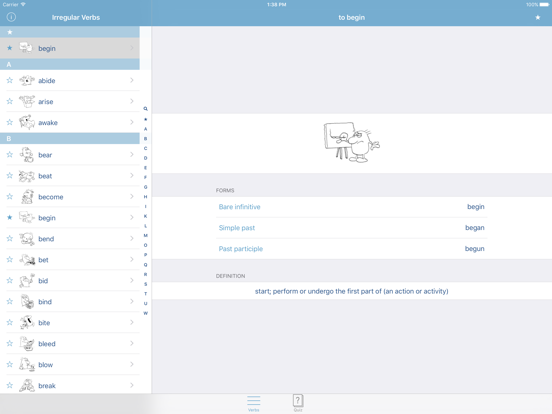The width and height of the screenshot is (552, 414).
Task: Click the bind cartoon thumbnail
Action: pos(27,302)
